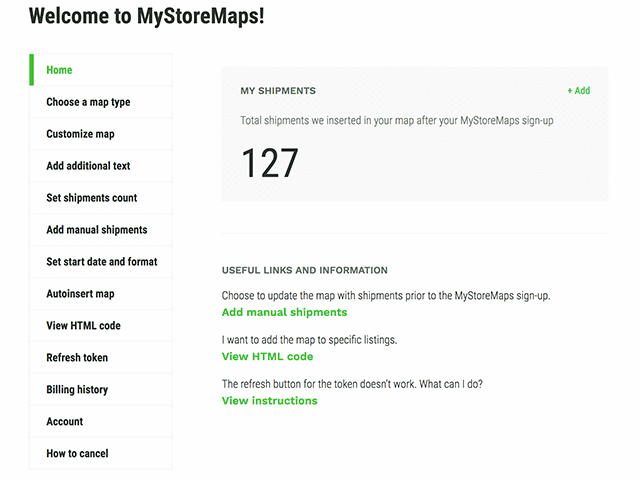Open the Refresh token page
640x480 pixels.
pos(77,358)
